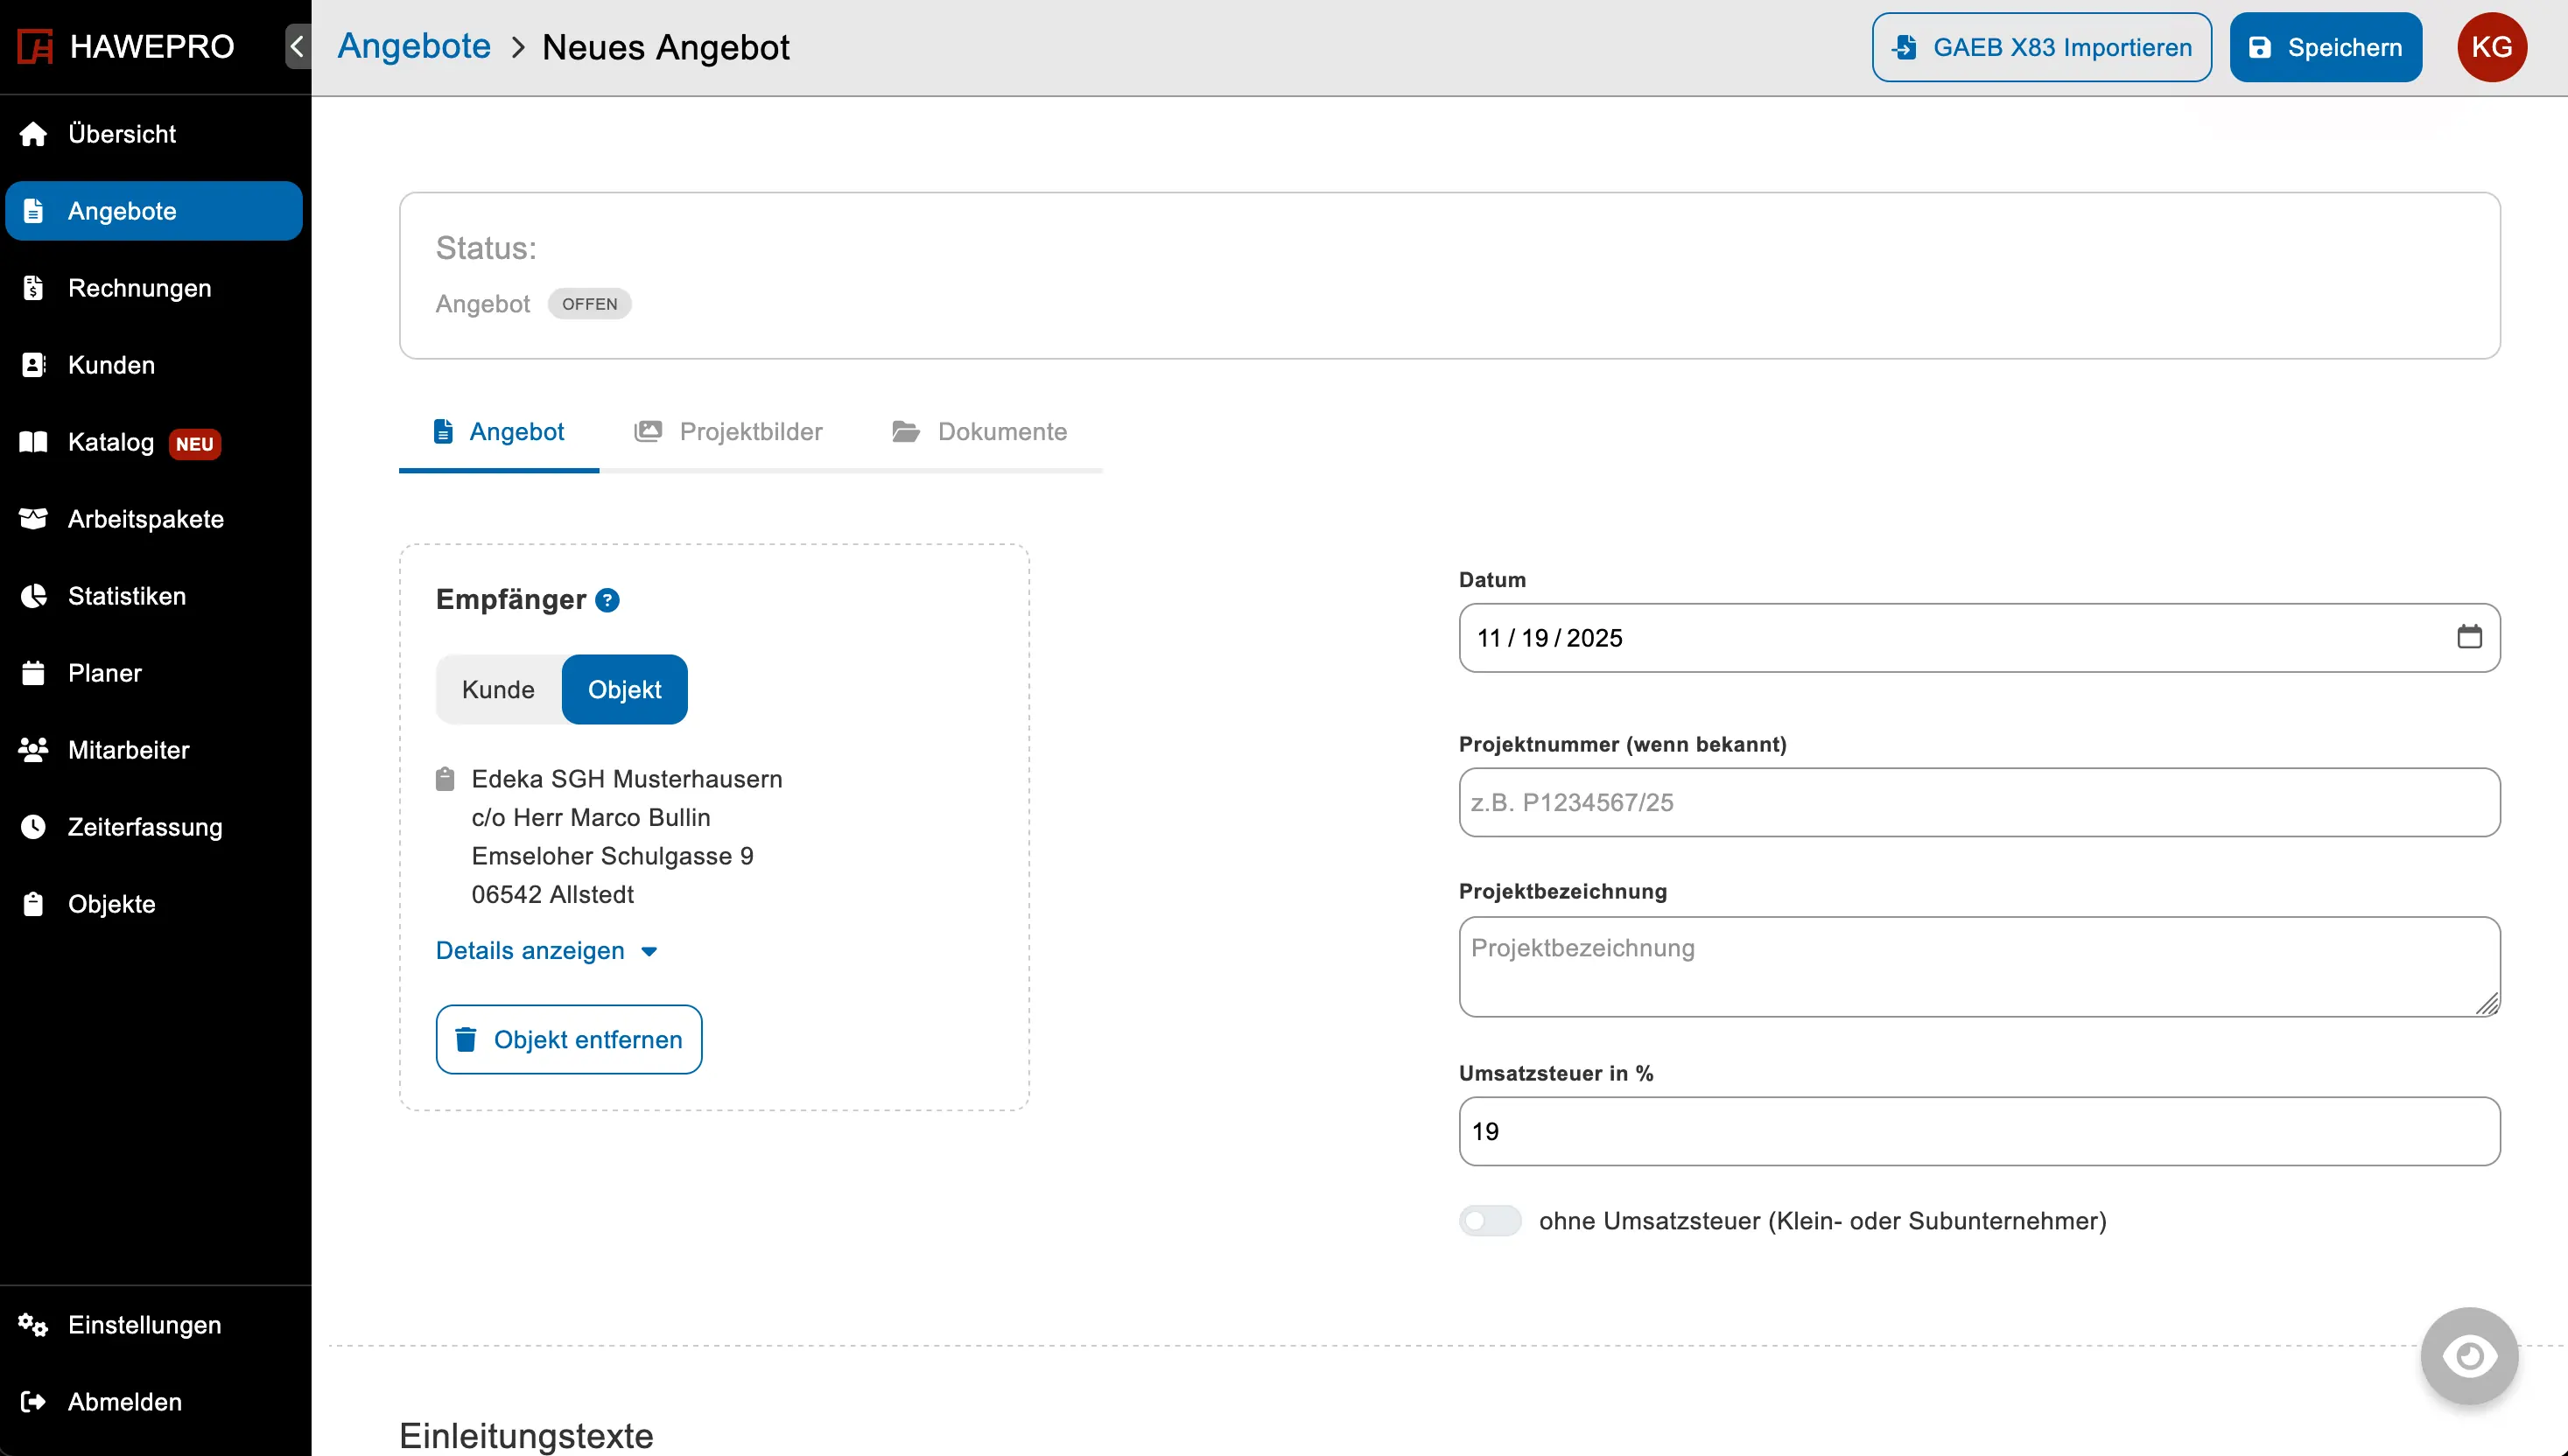Click the HAWEPRO logo icon
This screenshot has width=2568, height=1456.
pyautogui.click(x=36, y=46)
